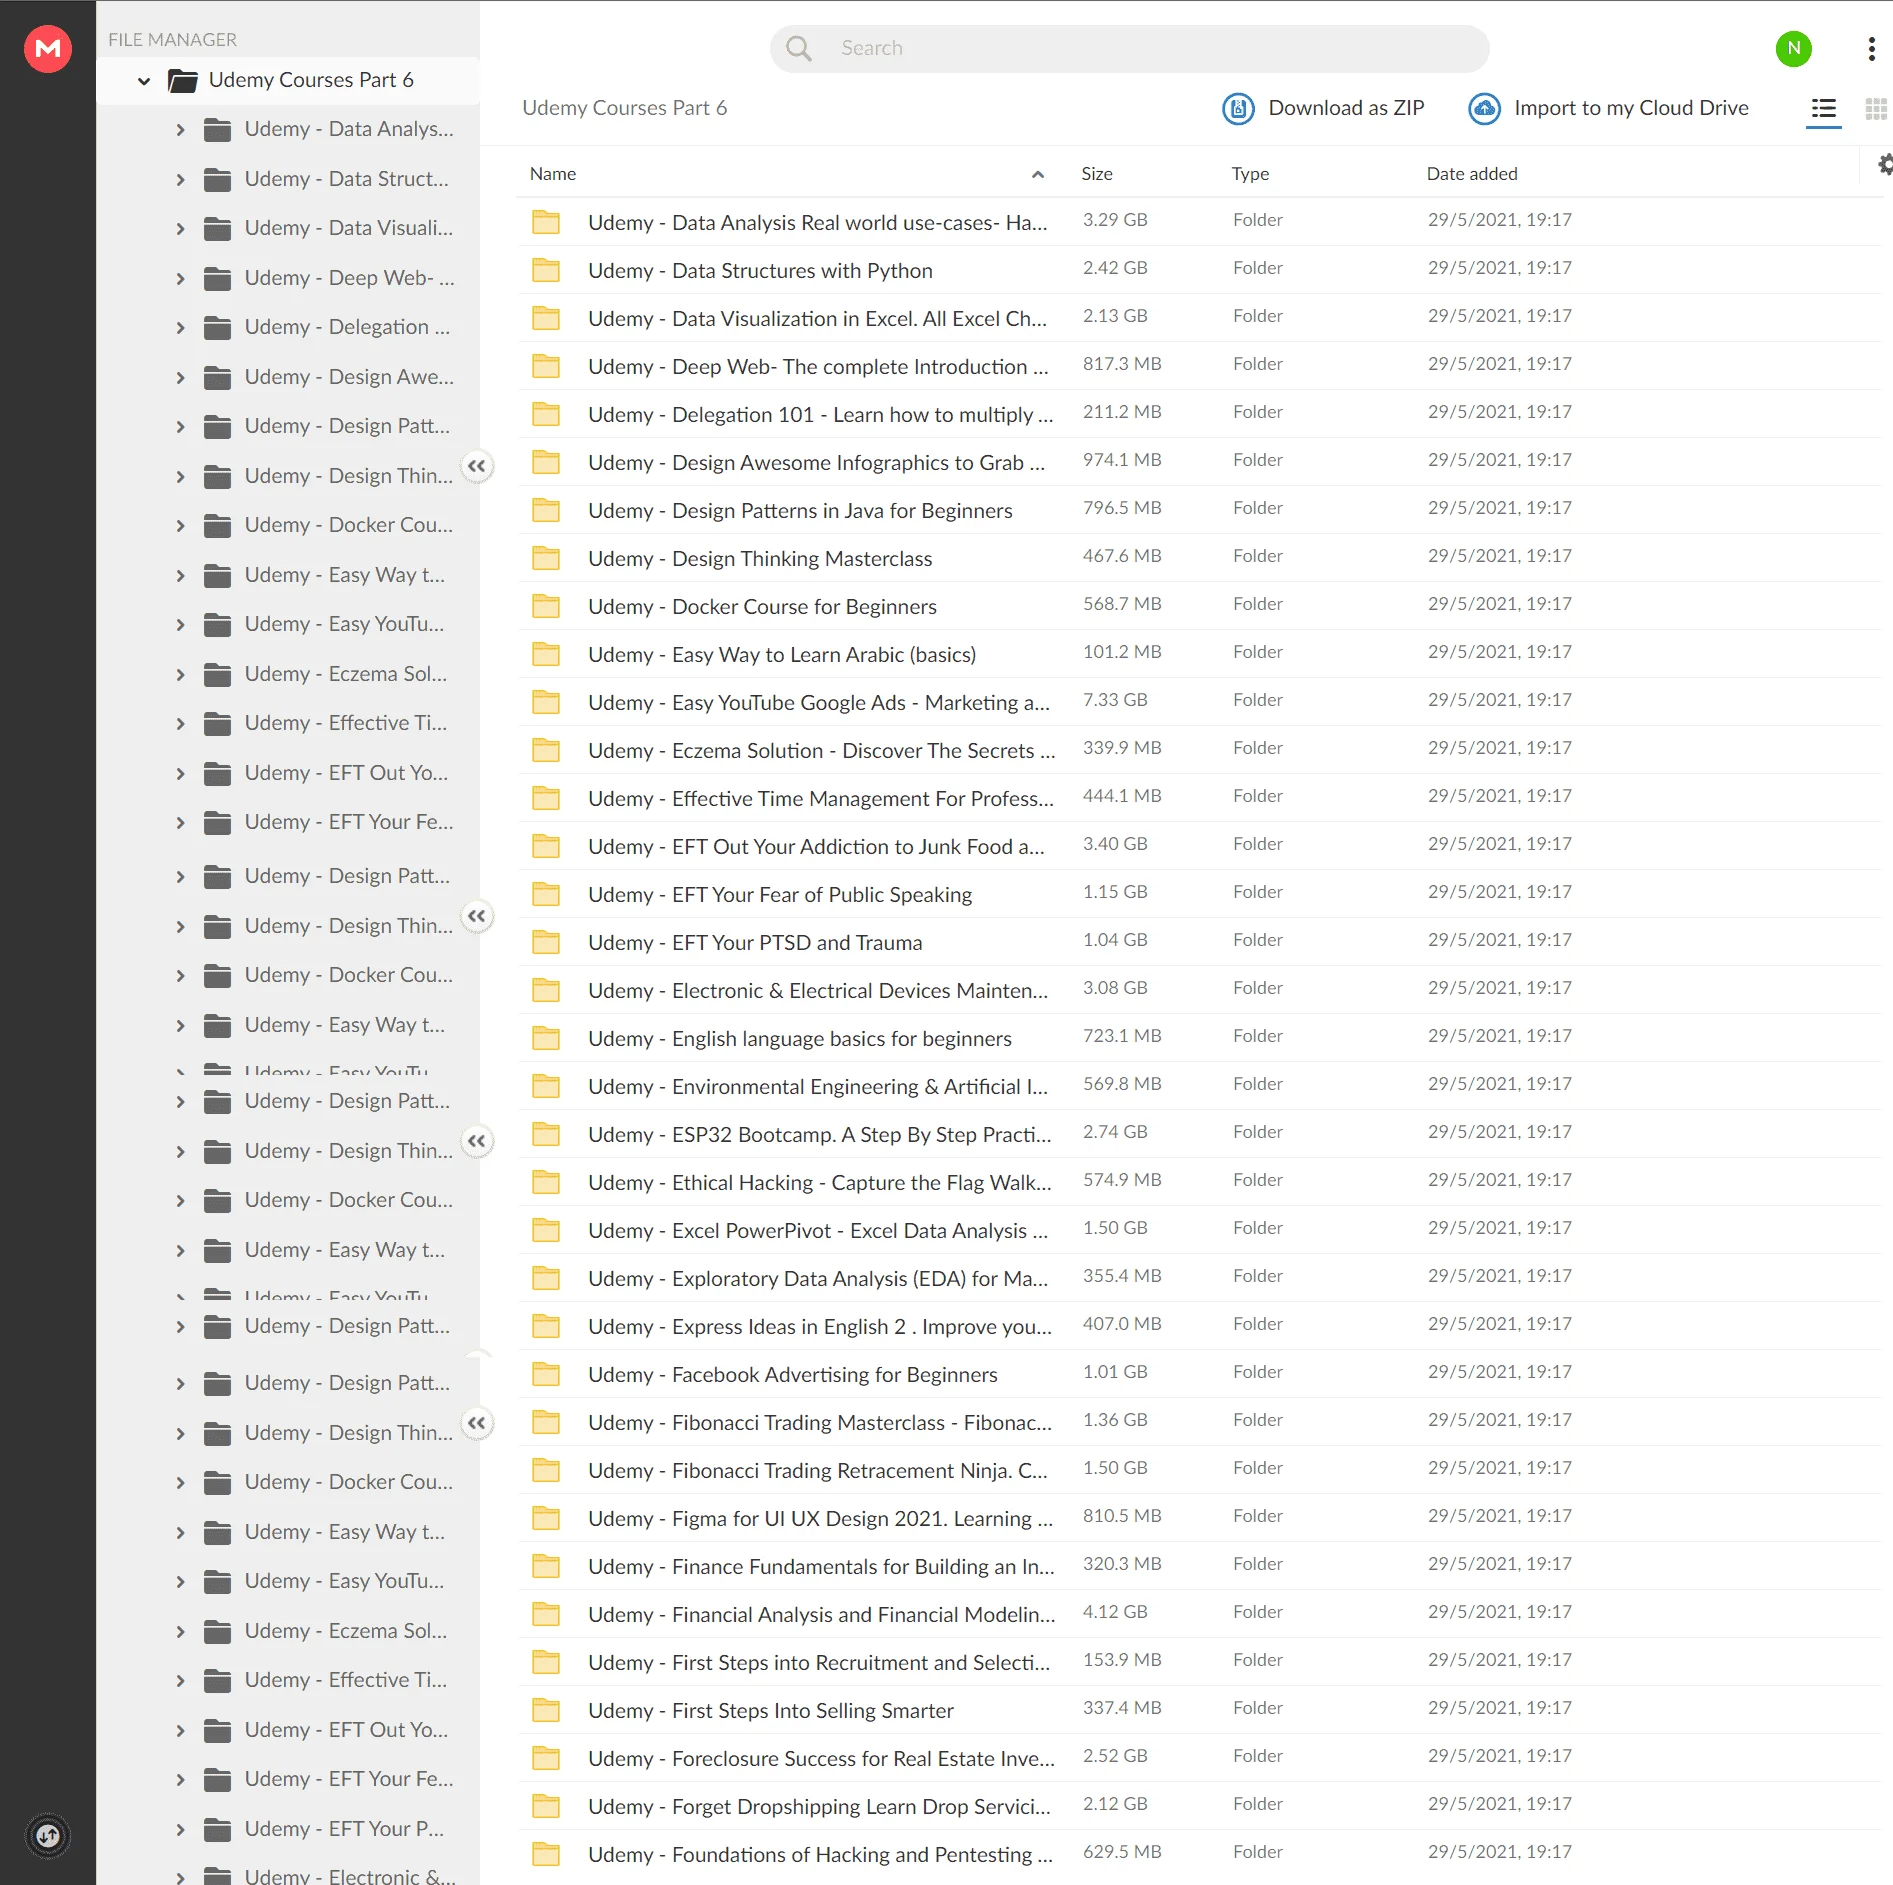The height and width of the screenshot is (1885, 1893).
Task: Click folder icon of Design Patterns in Java row
Action: coord(546,510)
